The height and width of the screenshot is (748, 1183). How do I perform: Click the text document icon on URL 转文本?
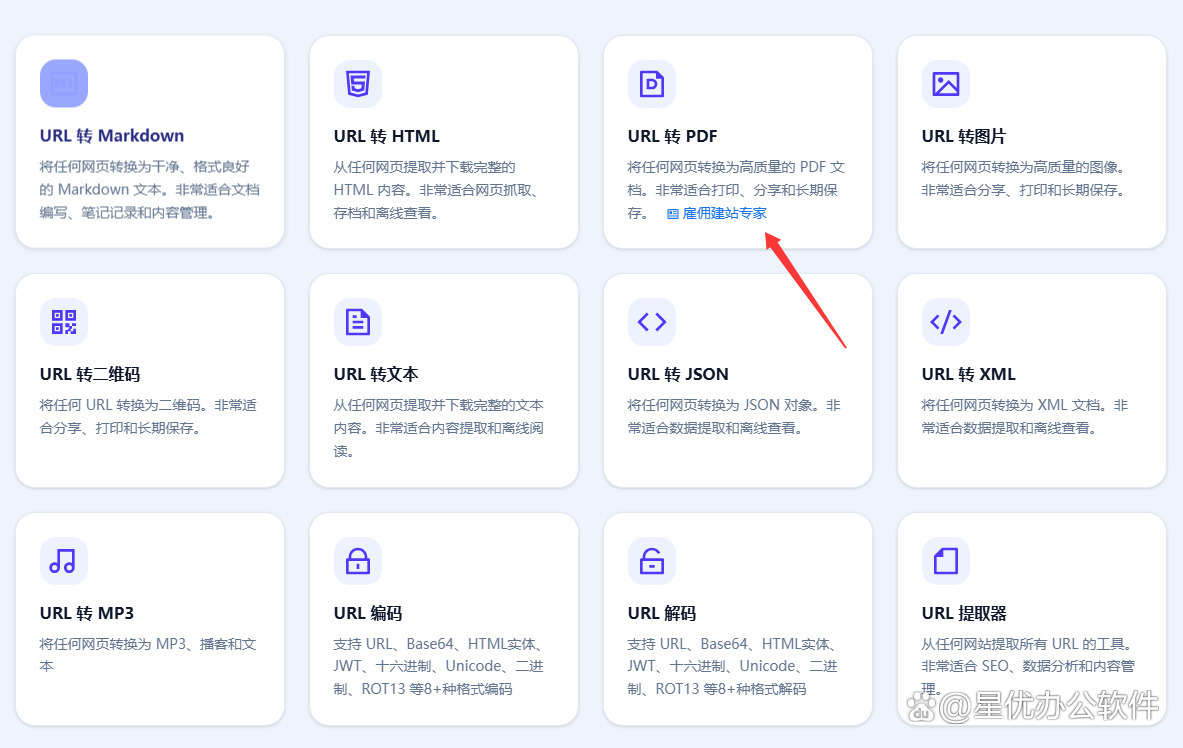coord(358,322)
